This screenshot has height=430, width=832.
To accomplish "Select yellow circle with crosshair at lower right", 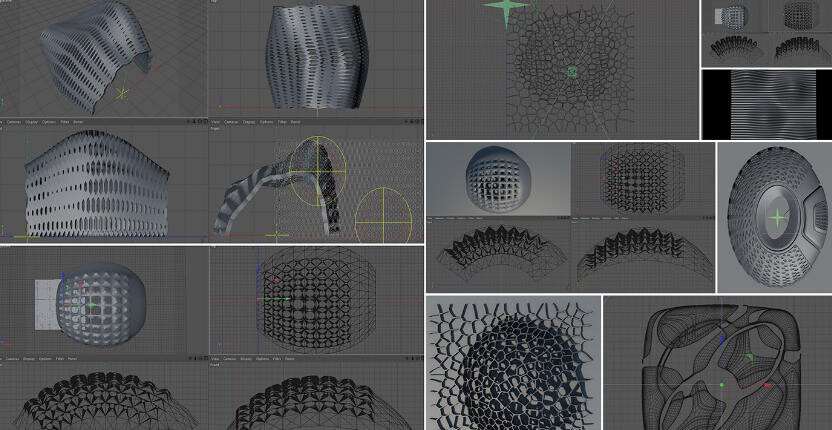I will click(383, 211).
